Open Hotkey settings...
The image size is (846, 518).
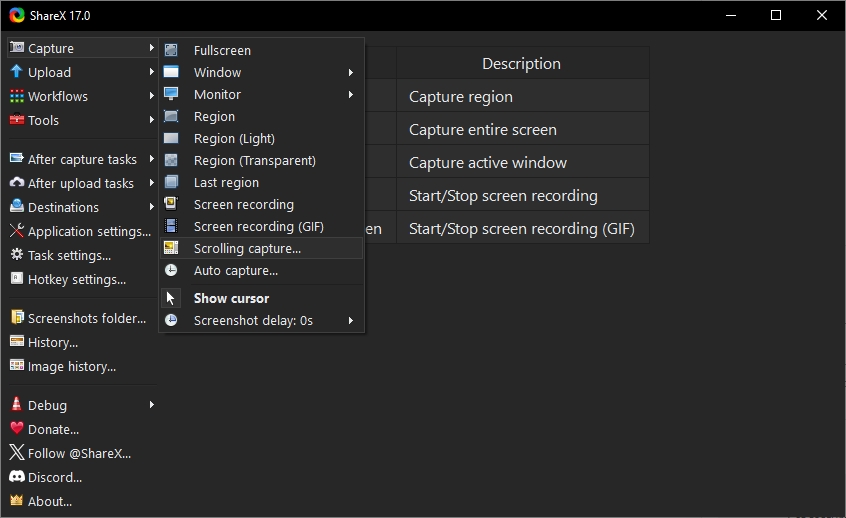click(x=82, y=280)
